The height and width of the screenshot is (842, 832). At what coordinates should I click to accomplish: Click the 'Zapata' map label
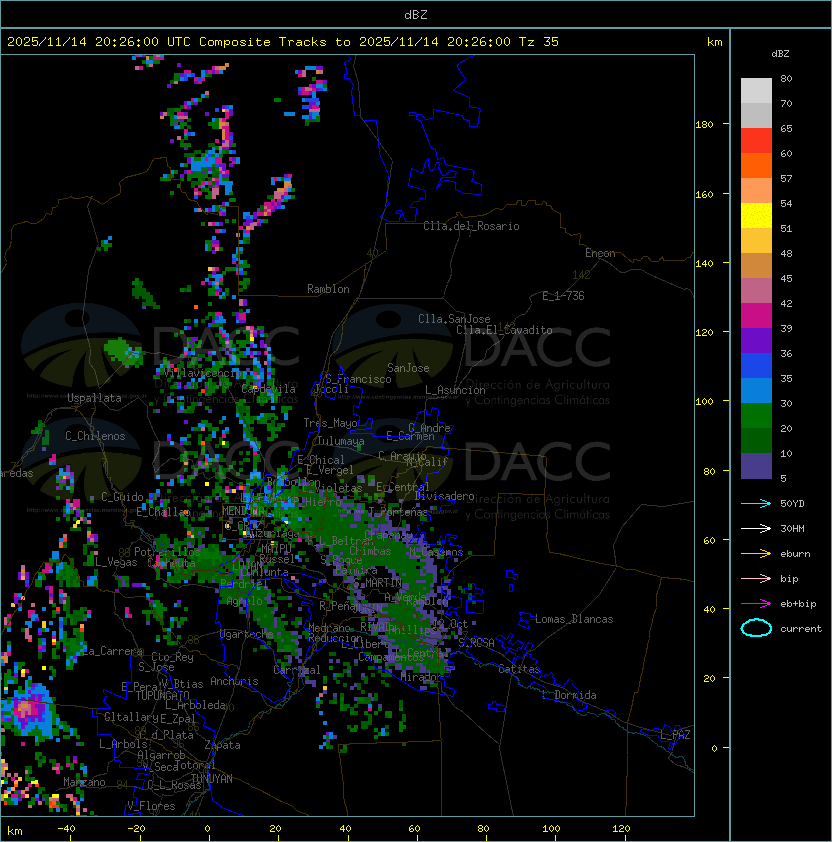222,745
